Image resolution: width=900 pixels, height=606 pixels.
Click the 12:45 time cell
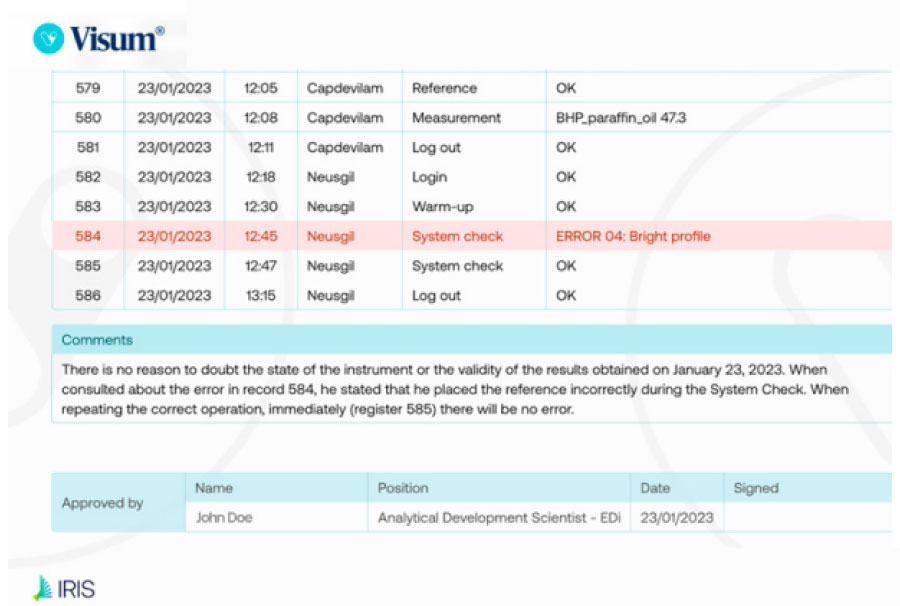point(261,236)
